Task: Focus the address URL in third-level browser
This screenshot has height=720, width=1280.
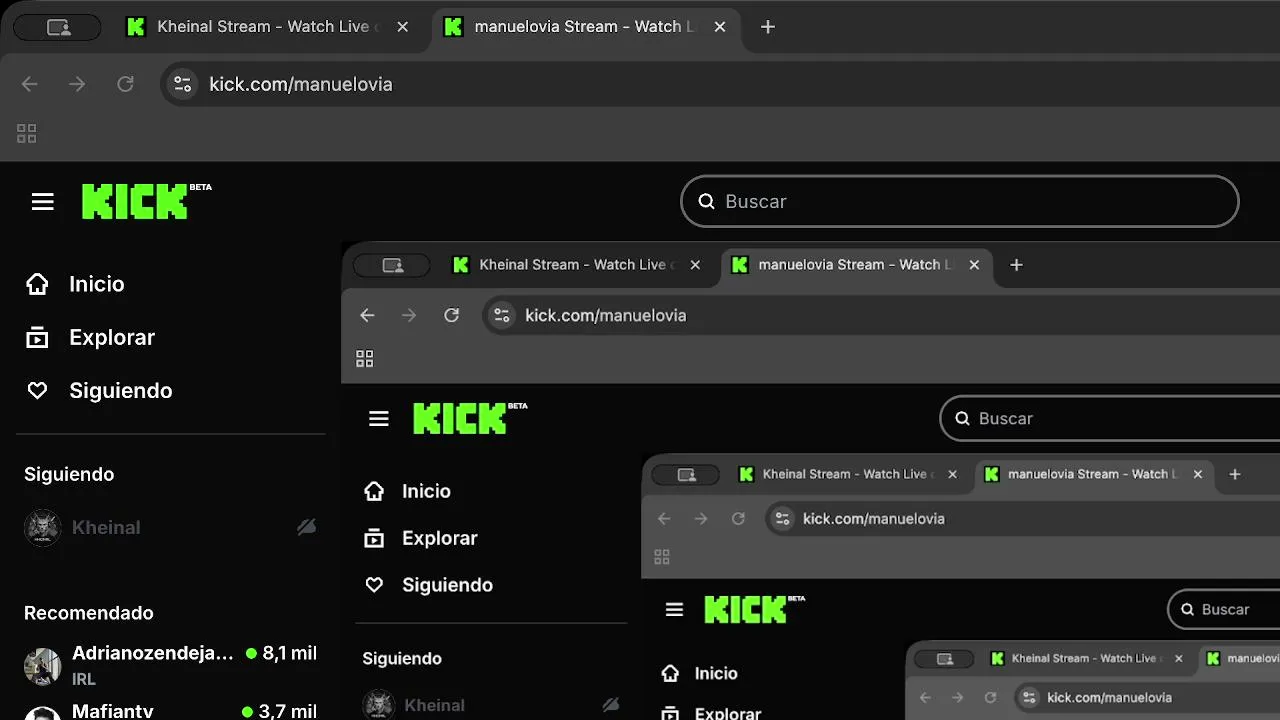Action: (874, 518)
